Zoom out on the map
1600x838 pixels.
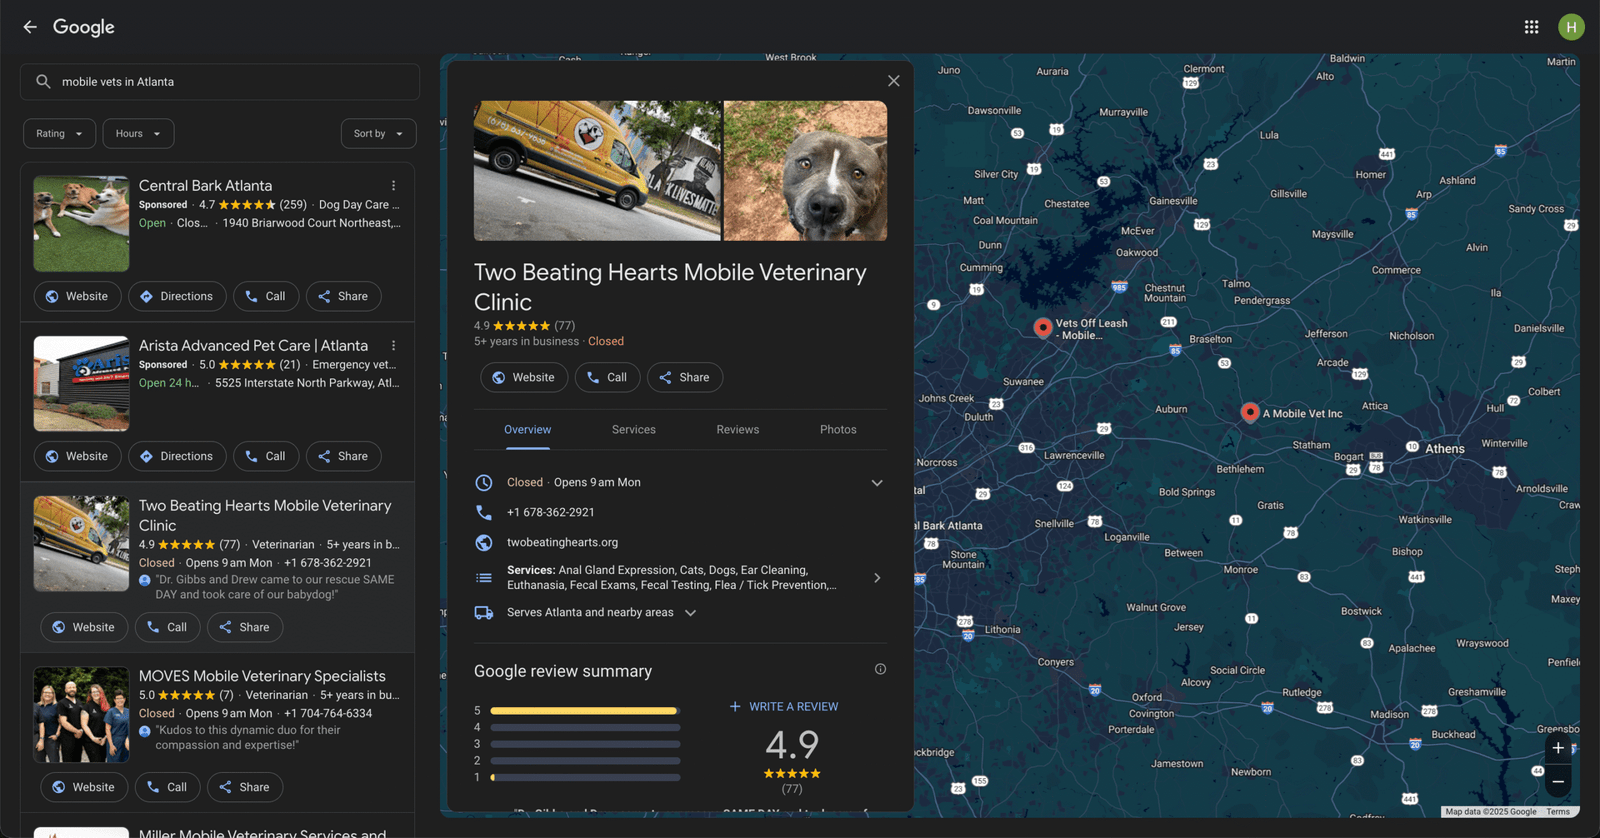click(1558, 782)
